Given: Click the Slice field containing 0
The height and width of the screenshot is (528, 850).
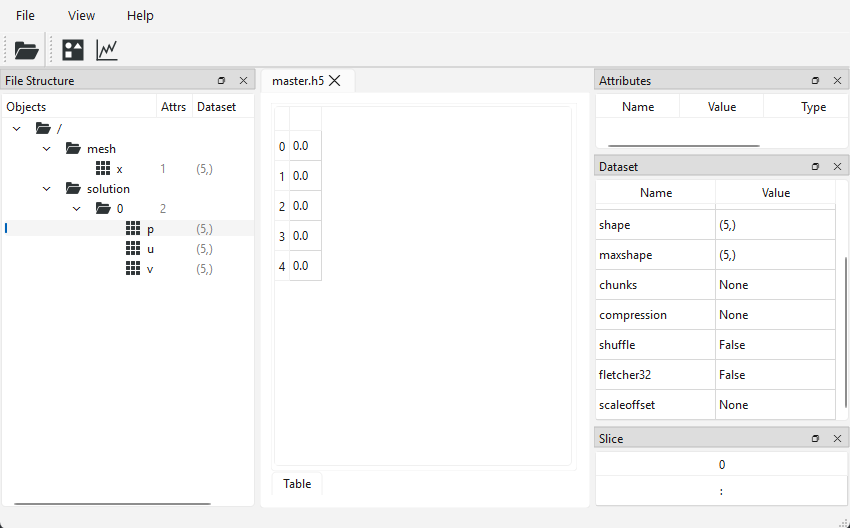Looking at the screenshot, I should [722, 465].
